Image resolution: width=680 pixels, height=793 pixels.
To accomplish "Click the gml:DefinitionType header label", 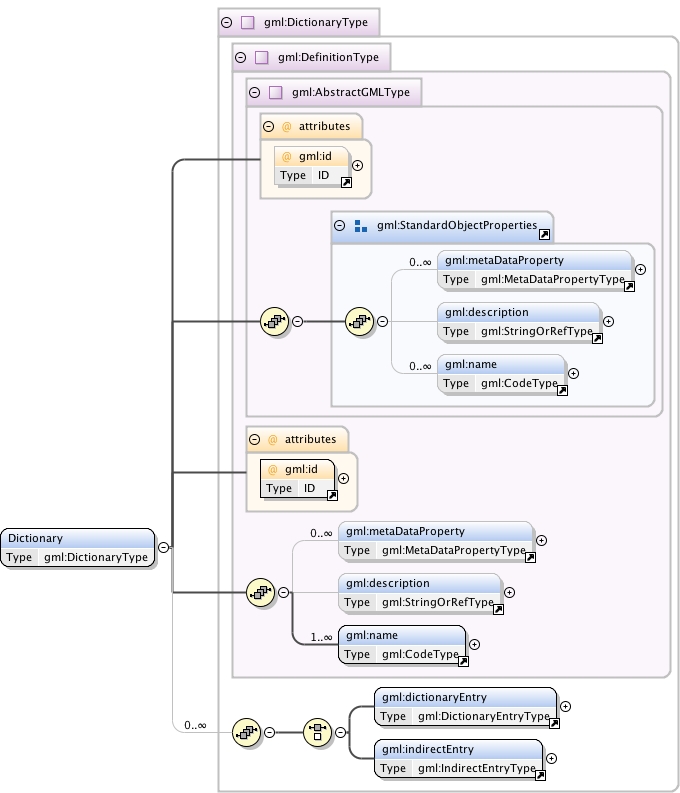I will 328,57.
